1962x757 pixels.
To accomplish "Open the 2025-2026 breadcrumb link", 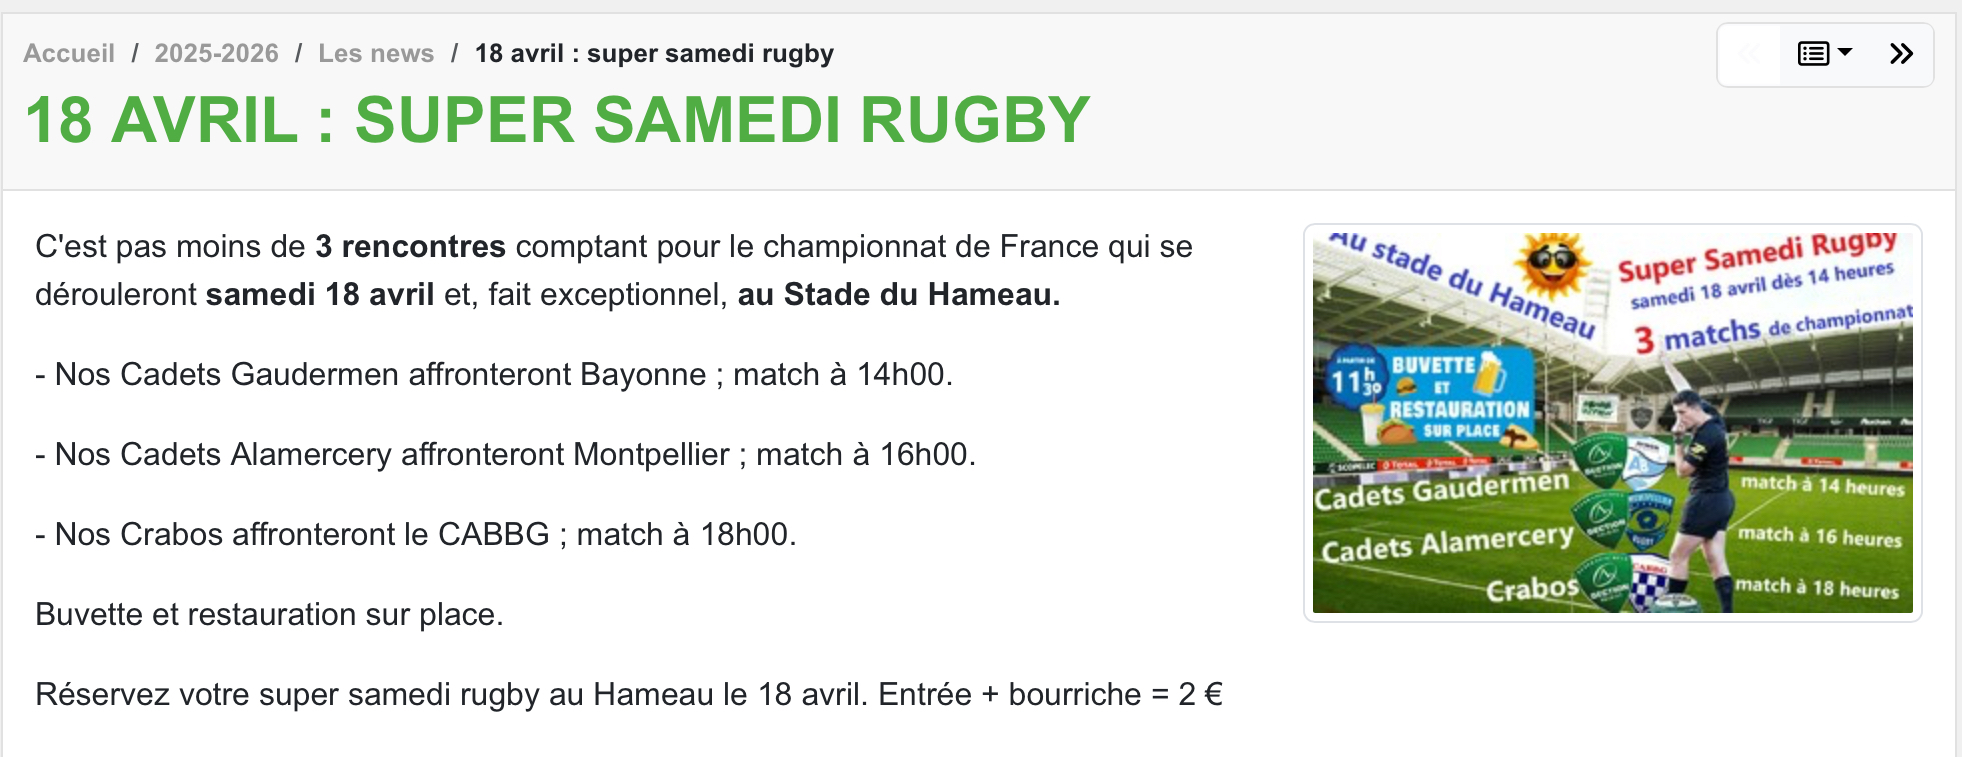I will [x=216, y=53].
